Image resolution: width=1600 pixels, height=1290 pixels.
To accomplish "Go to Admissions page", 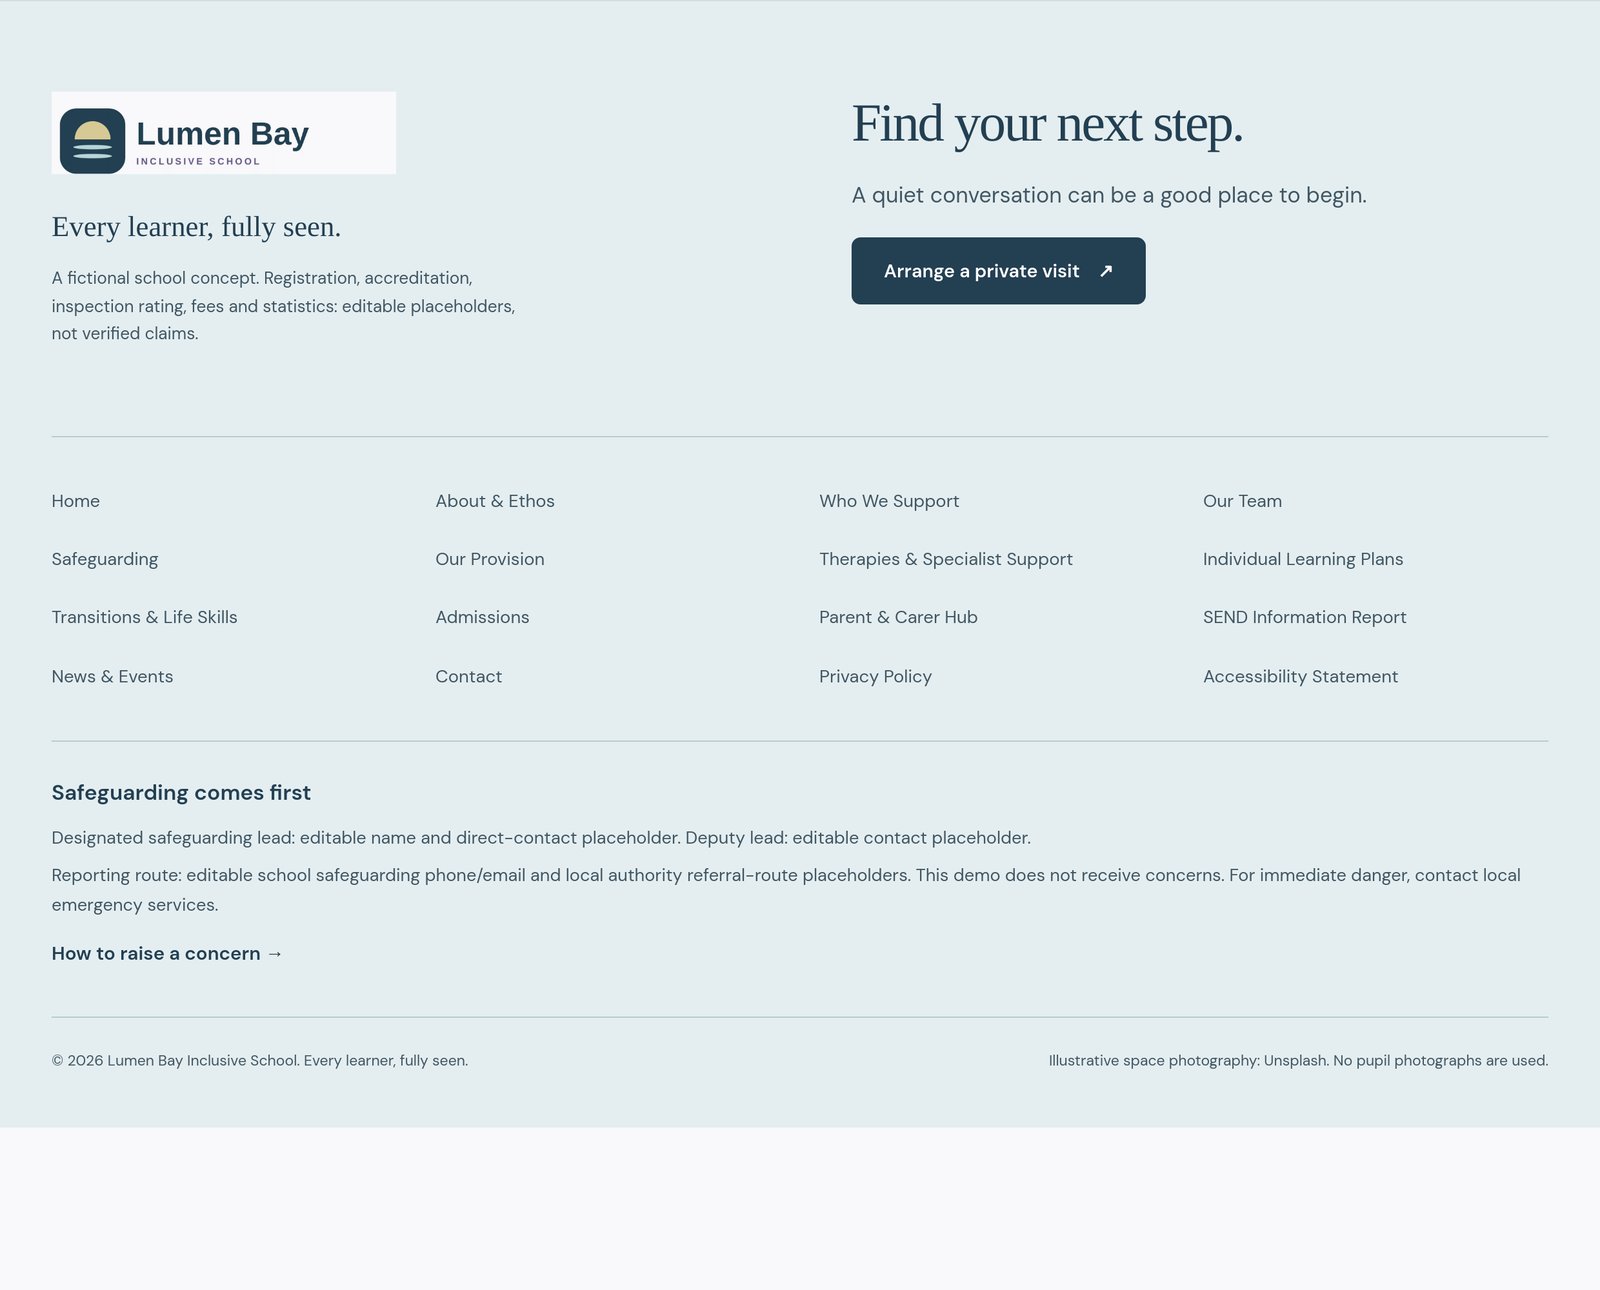I will (482, 617).
